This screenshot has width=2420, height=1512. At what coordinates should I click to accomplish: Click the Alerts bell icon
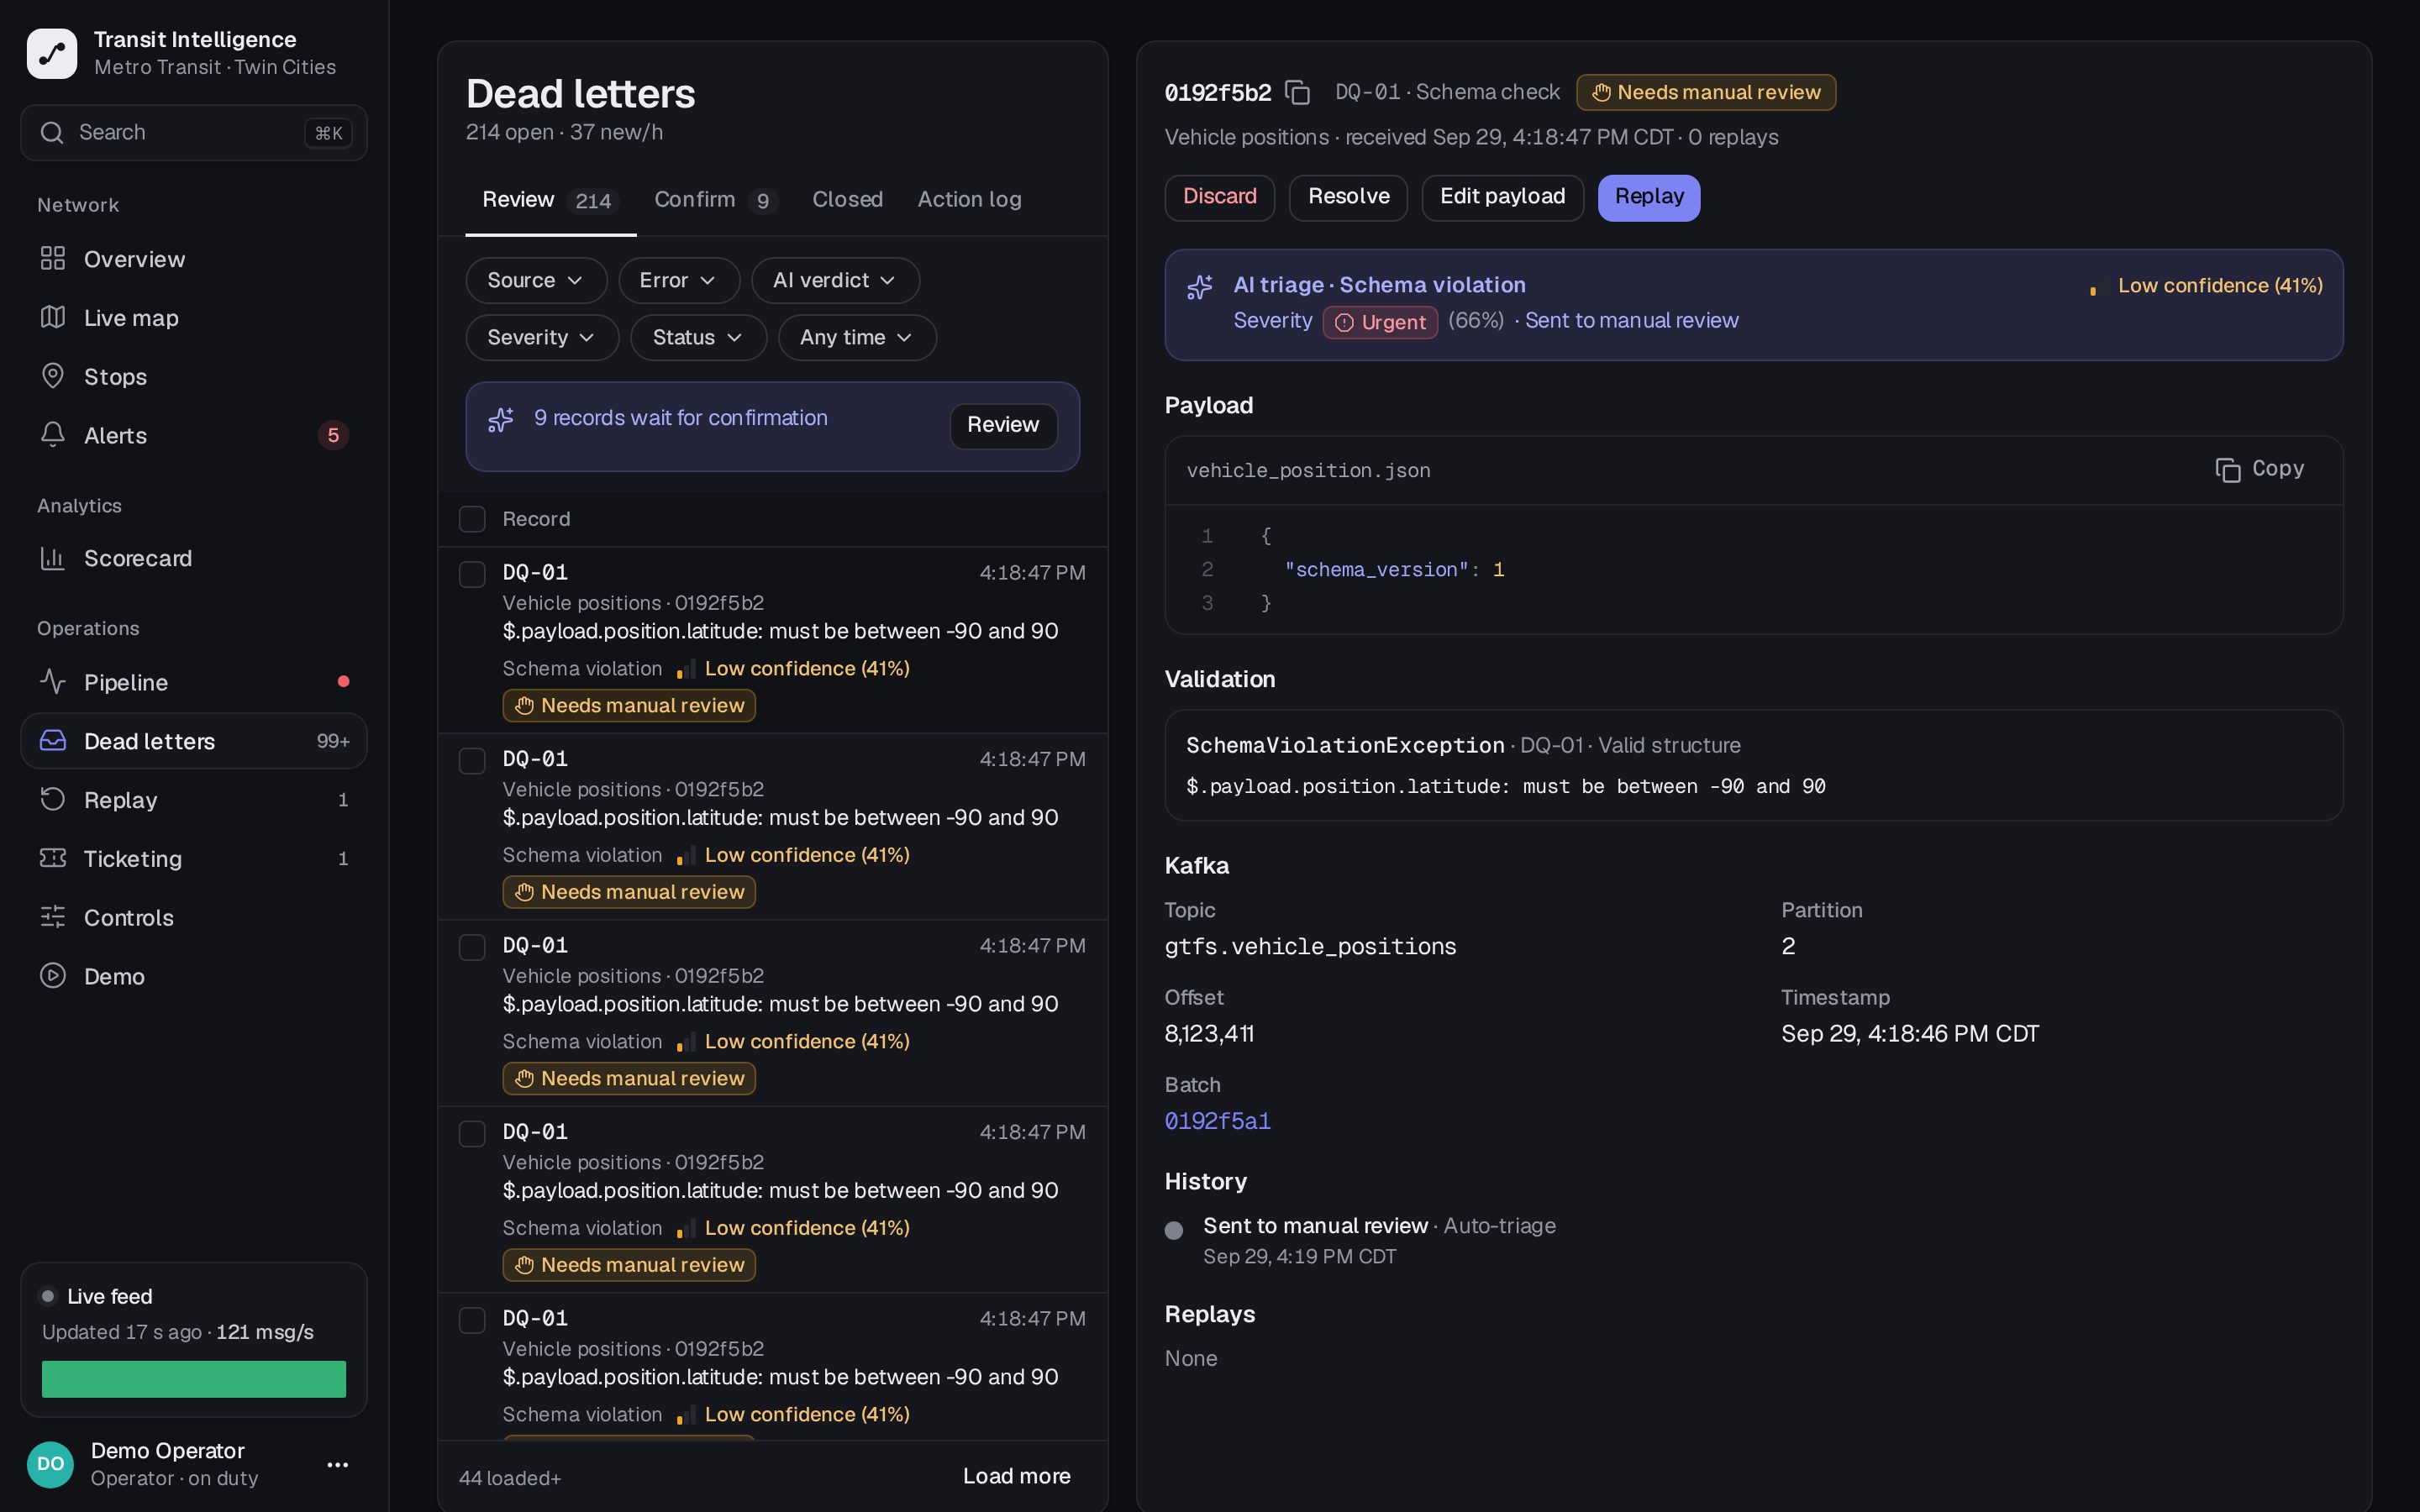53,435
